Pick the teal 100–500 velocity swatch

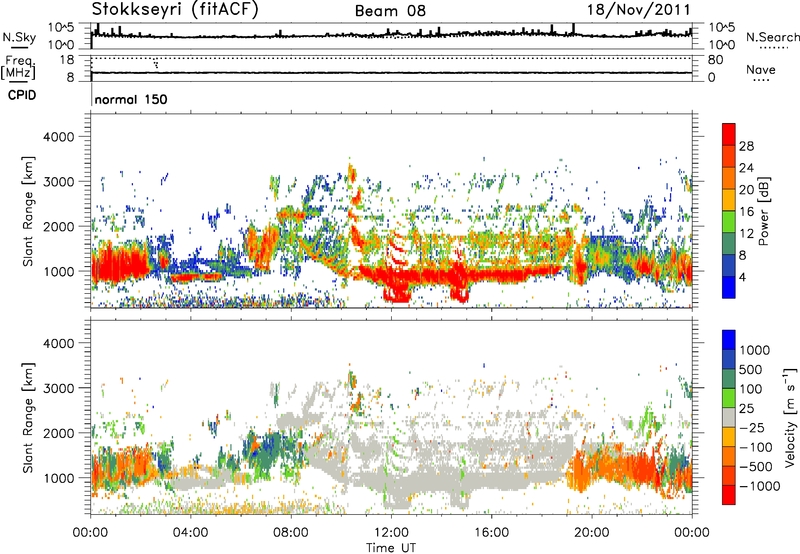(729, 379)
